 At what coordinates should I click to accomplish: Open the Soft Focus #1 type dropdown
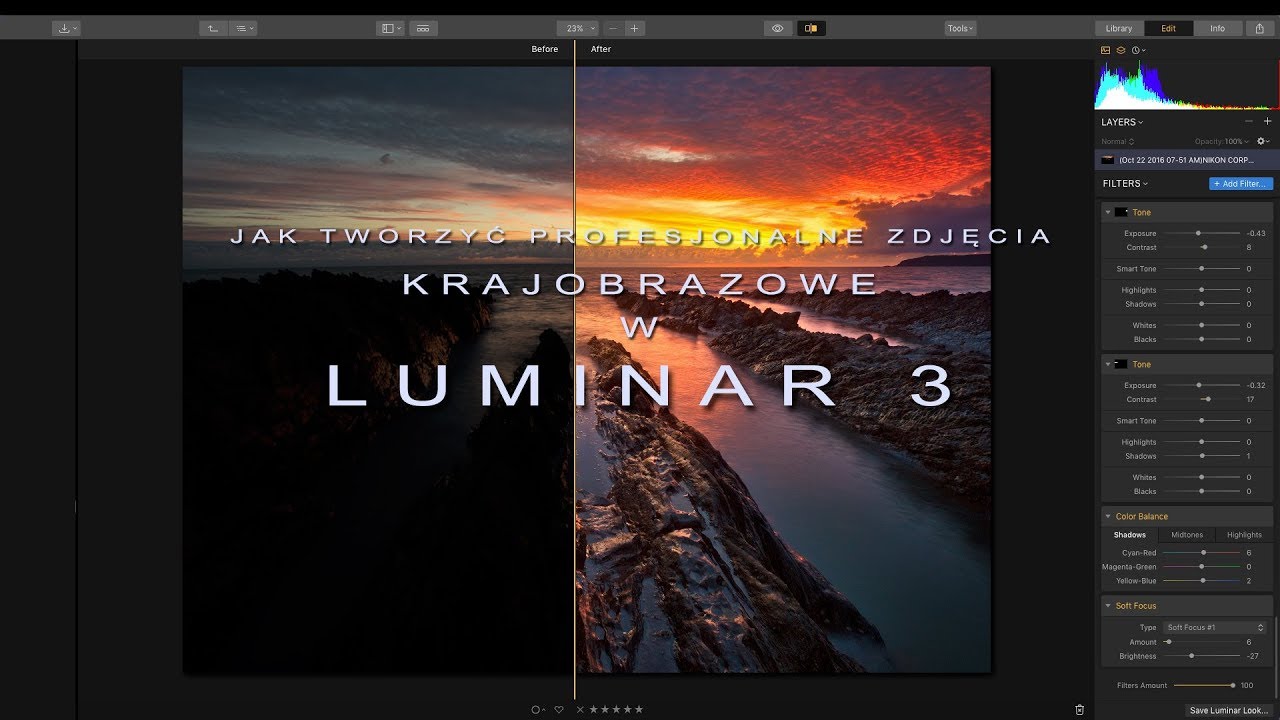1215,627
